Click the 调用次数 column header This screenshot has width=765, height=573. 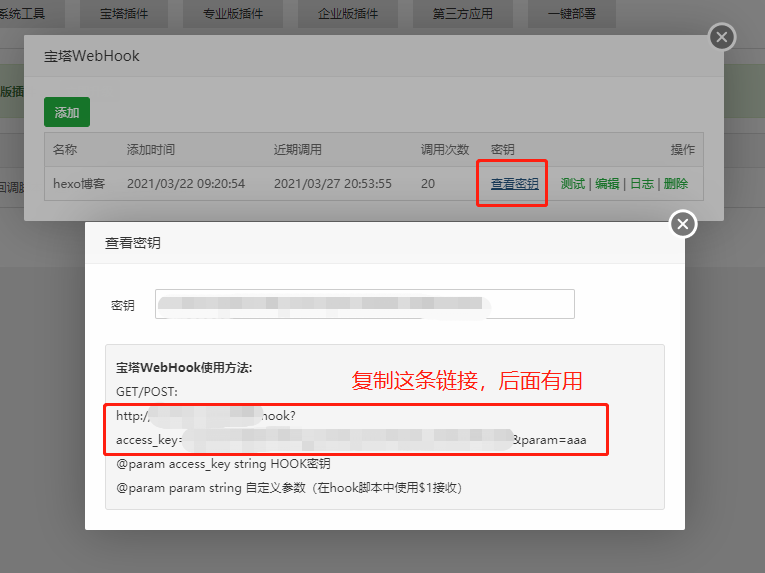pyautogui.click(x=445, y=149)
